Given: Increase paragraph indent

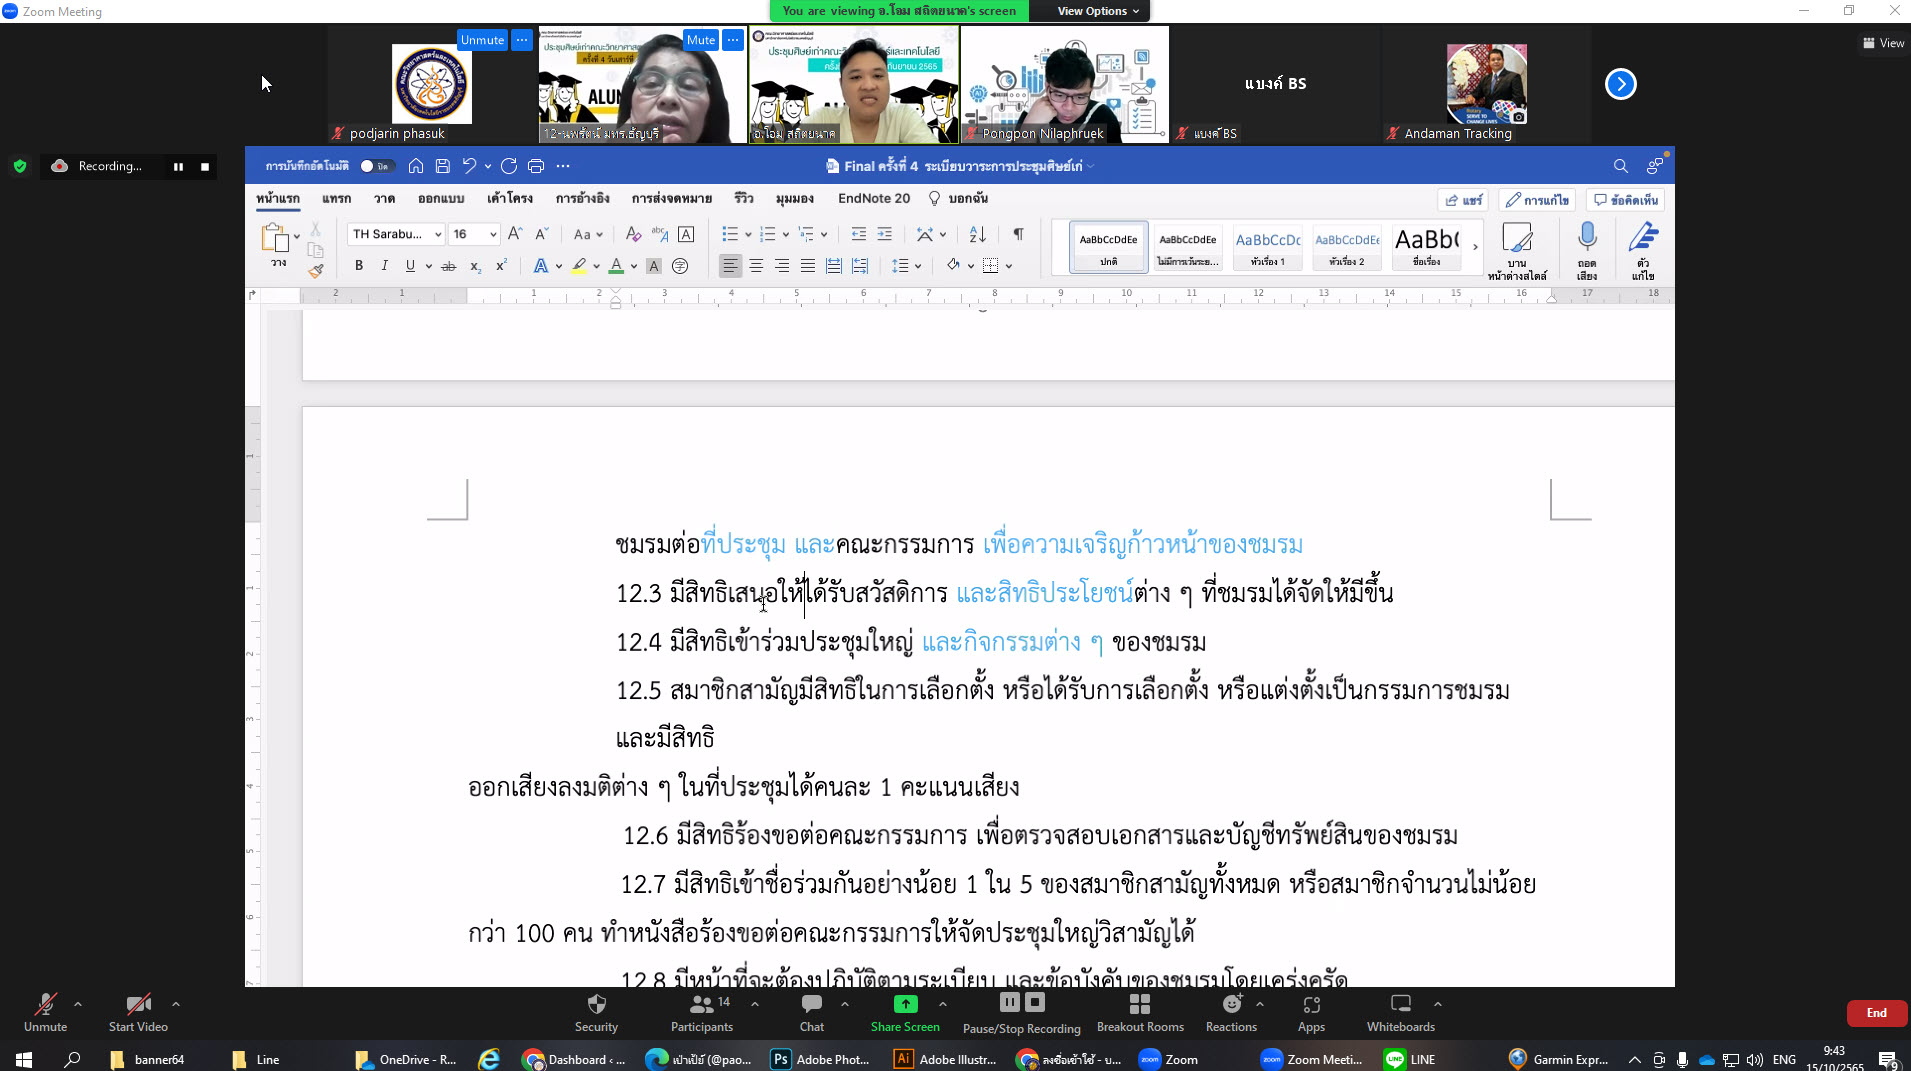Looking at the screenshot, I should pyautogui.click(x=885, y=234).
